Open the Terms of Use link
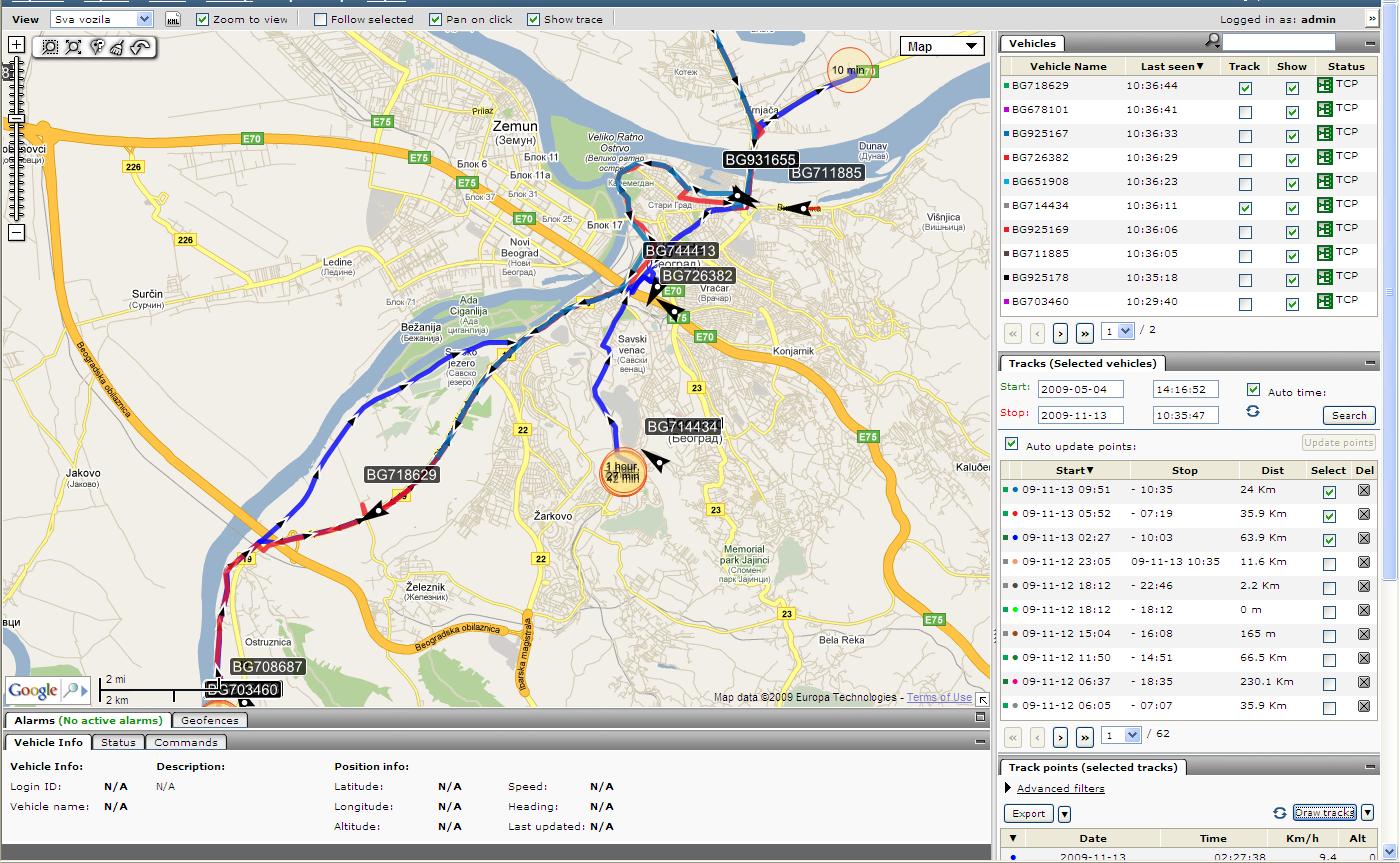1400x863 pixels. tap(939, 698)
